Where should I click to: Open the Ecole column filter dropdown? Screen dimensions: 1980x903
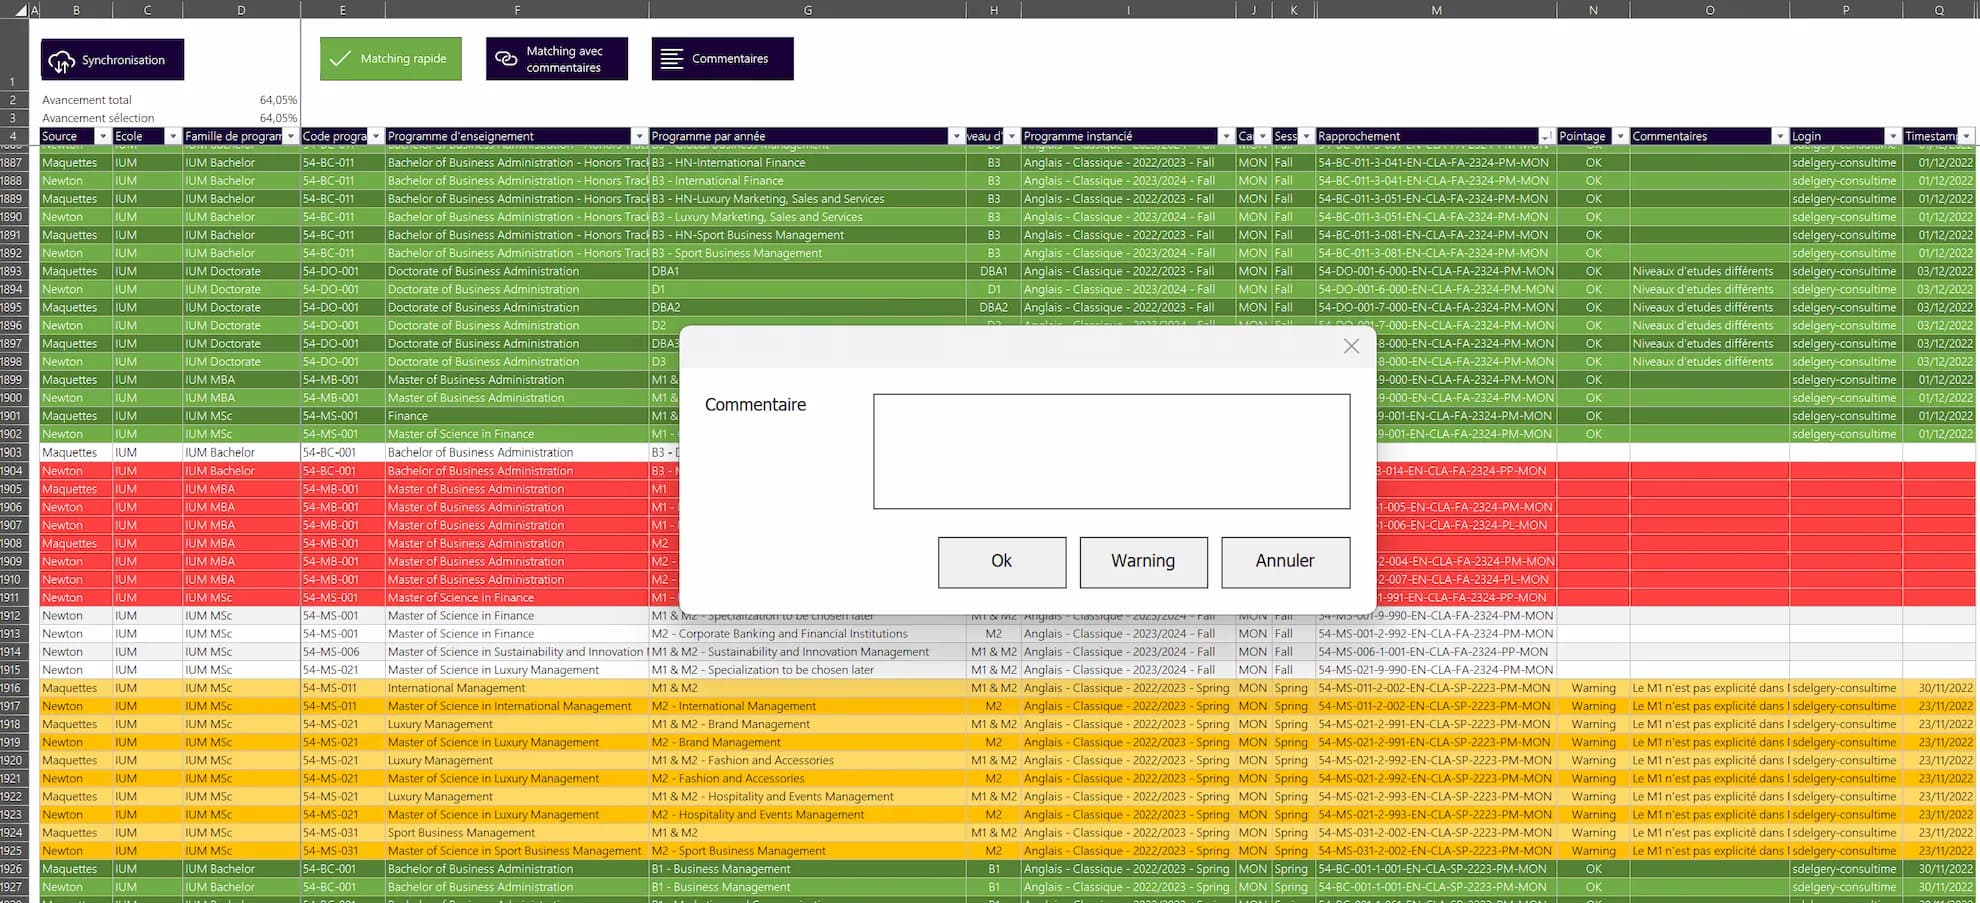(x=173, y=136)
